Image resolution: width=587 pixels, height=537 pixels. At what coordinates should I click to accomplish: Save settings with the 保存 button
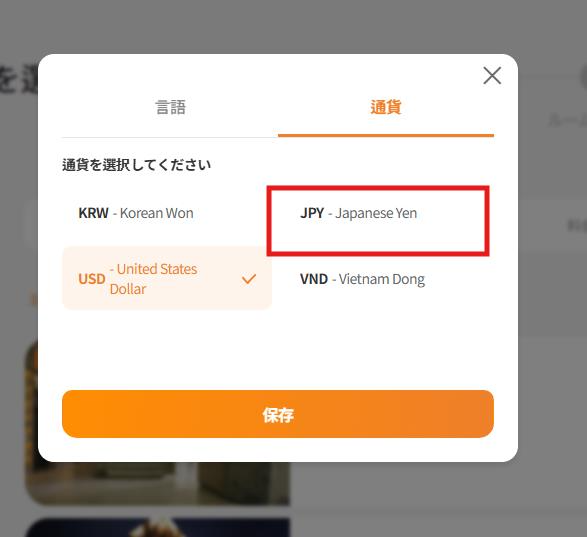[278, 414]
